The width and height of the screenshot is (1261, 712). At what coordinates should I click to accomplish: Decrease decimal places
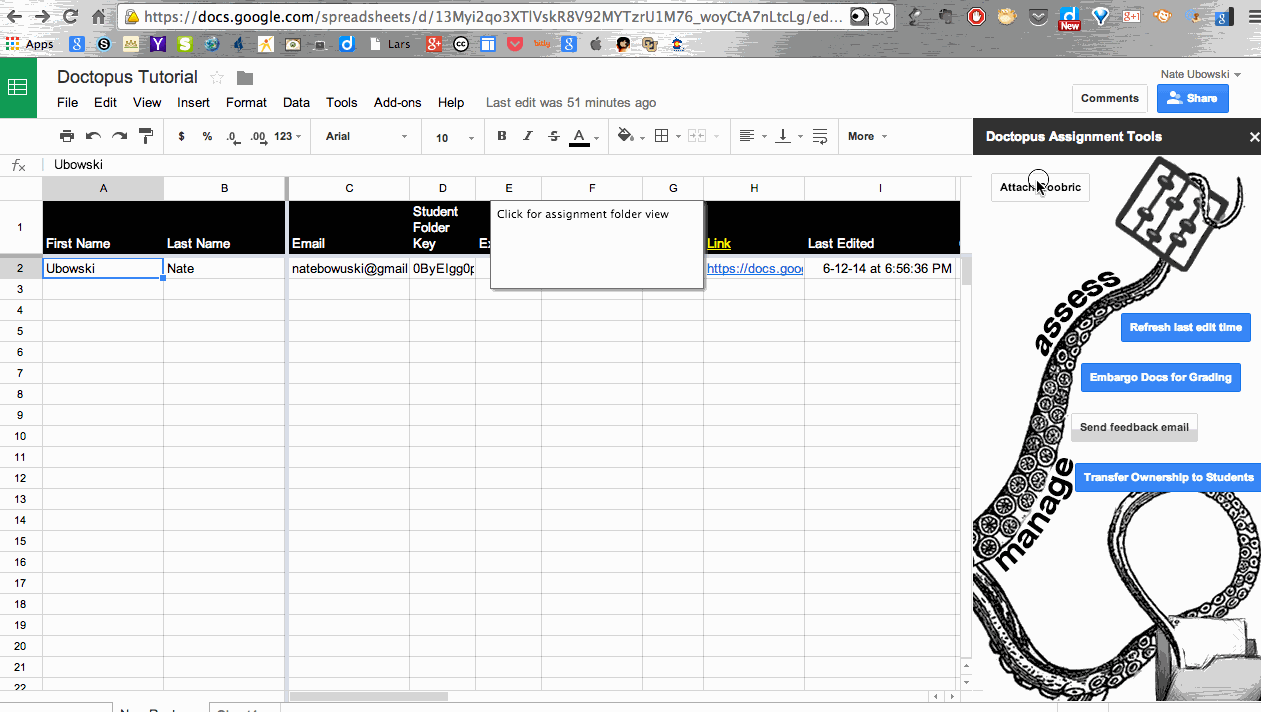point(232,136)
